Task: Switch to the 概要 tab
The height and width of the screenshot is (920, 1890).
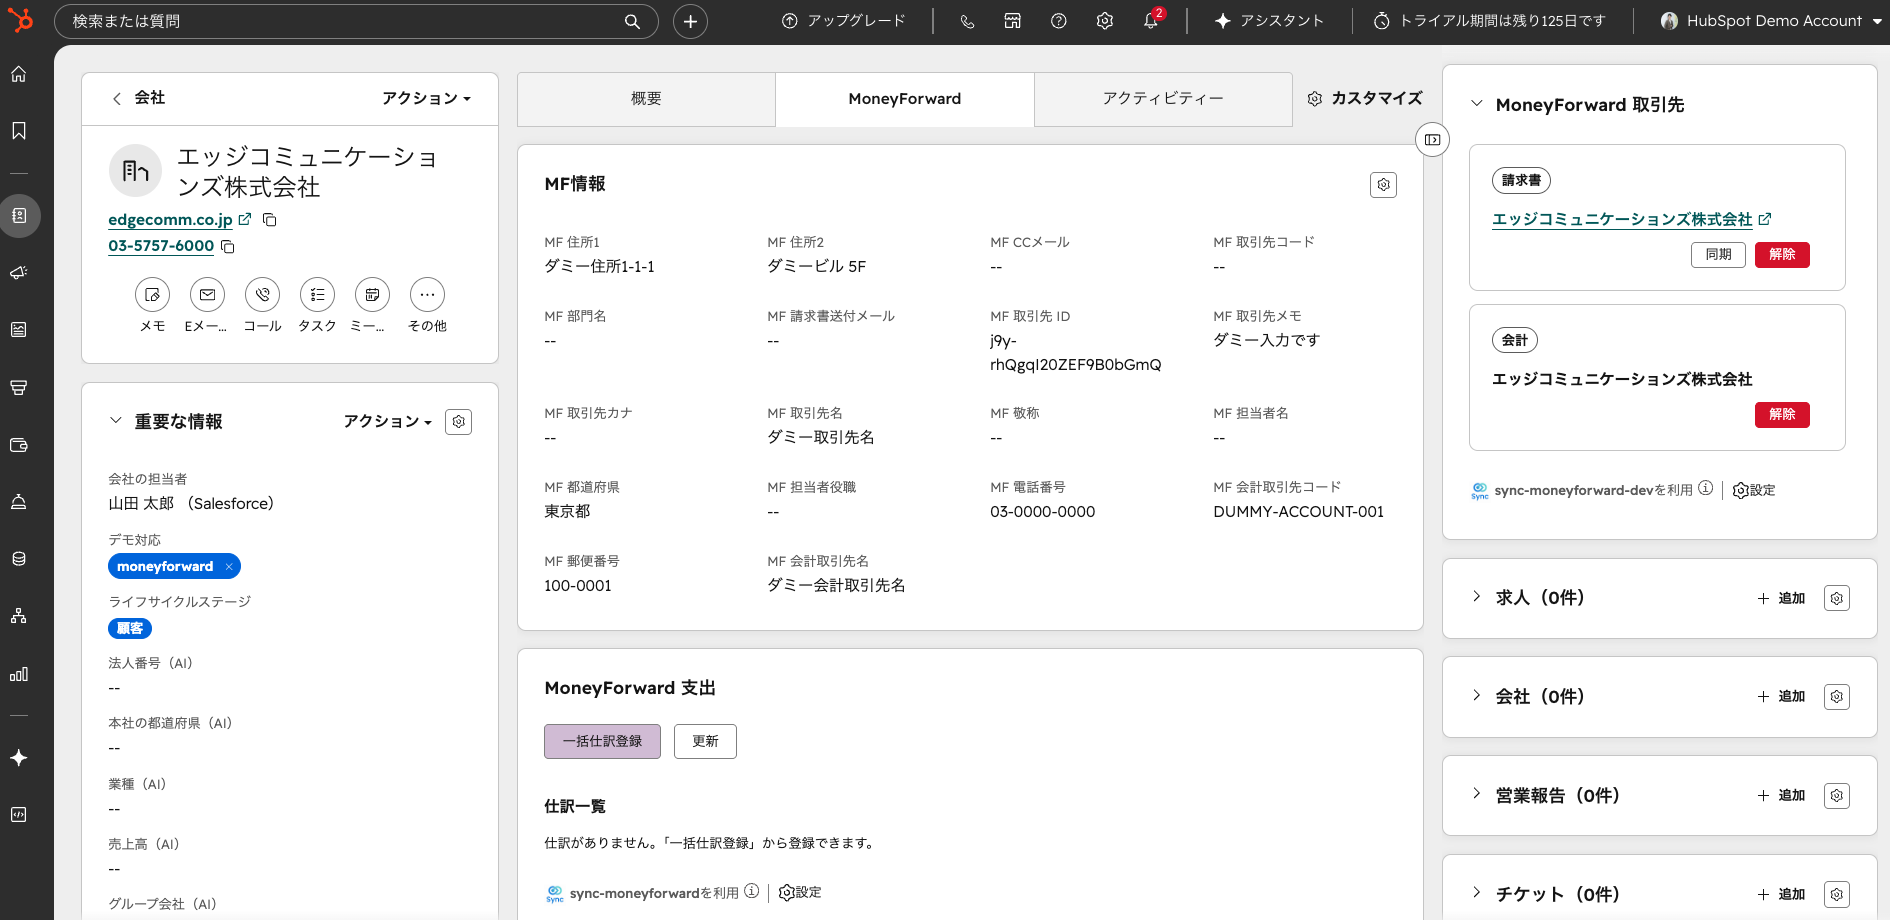Action: (x=646, y=99)
